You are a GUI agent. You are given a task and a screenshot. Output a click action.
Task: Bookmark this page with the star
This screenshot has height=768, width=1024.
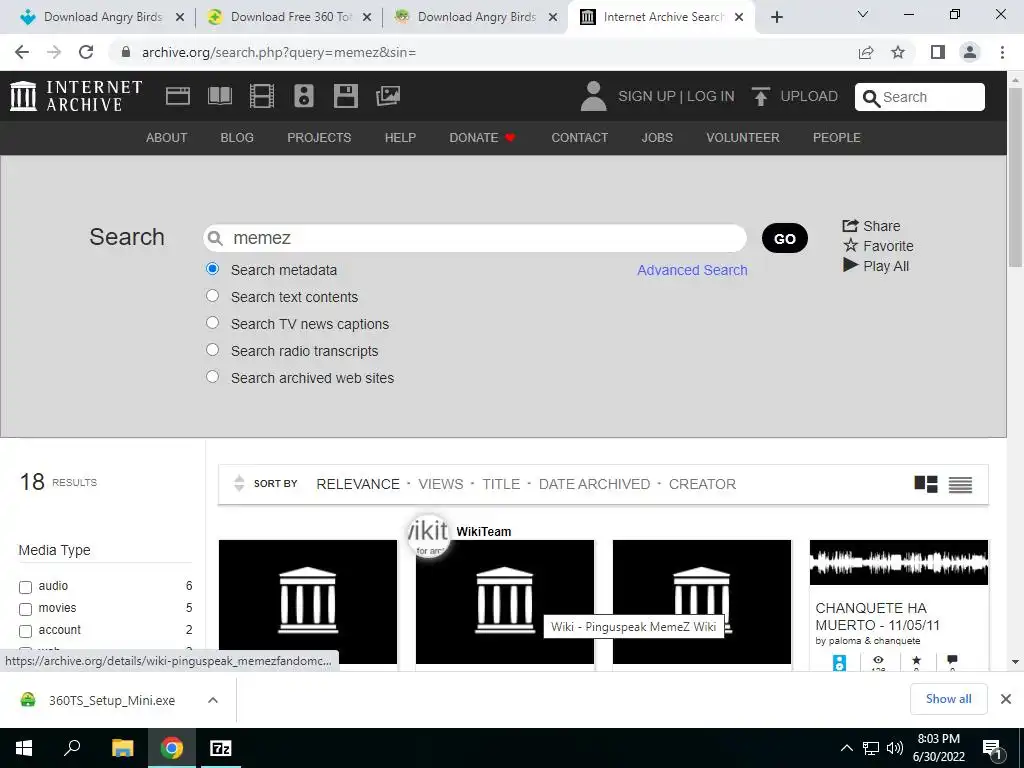(898, 52)
